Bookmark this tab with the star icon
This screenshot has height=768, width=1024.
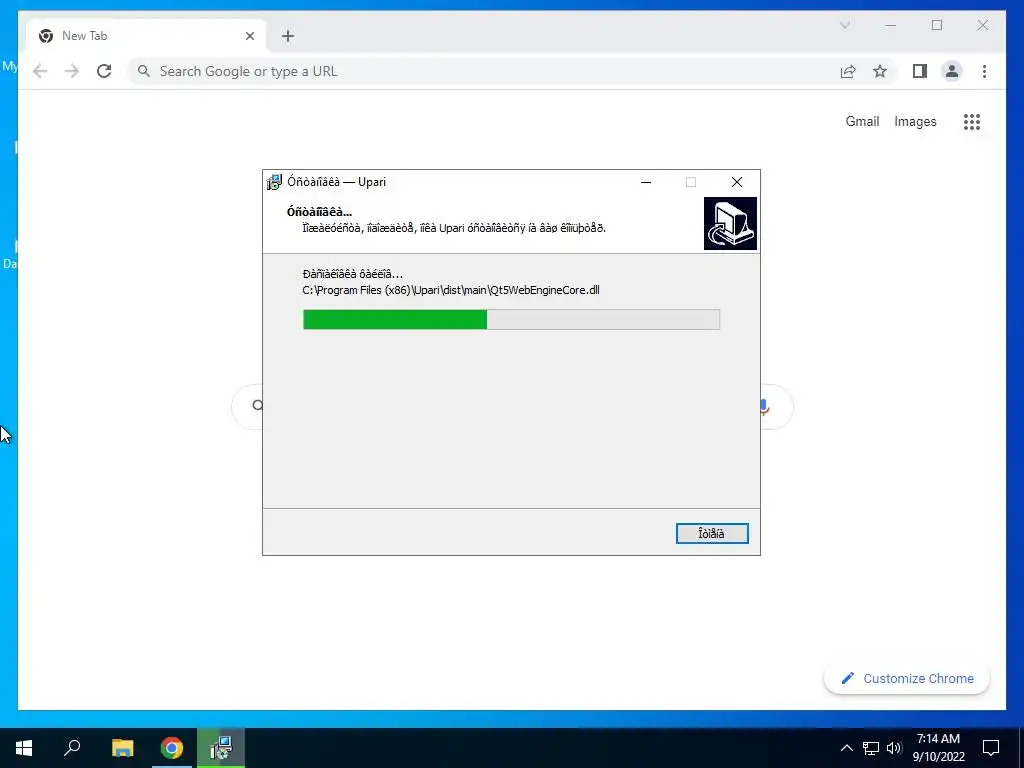coord(880,71)
